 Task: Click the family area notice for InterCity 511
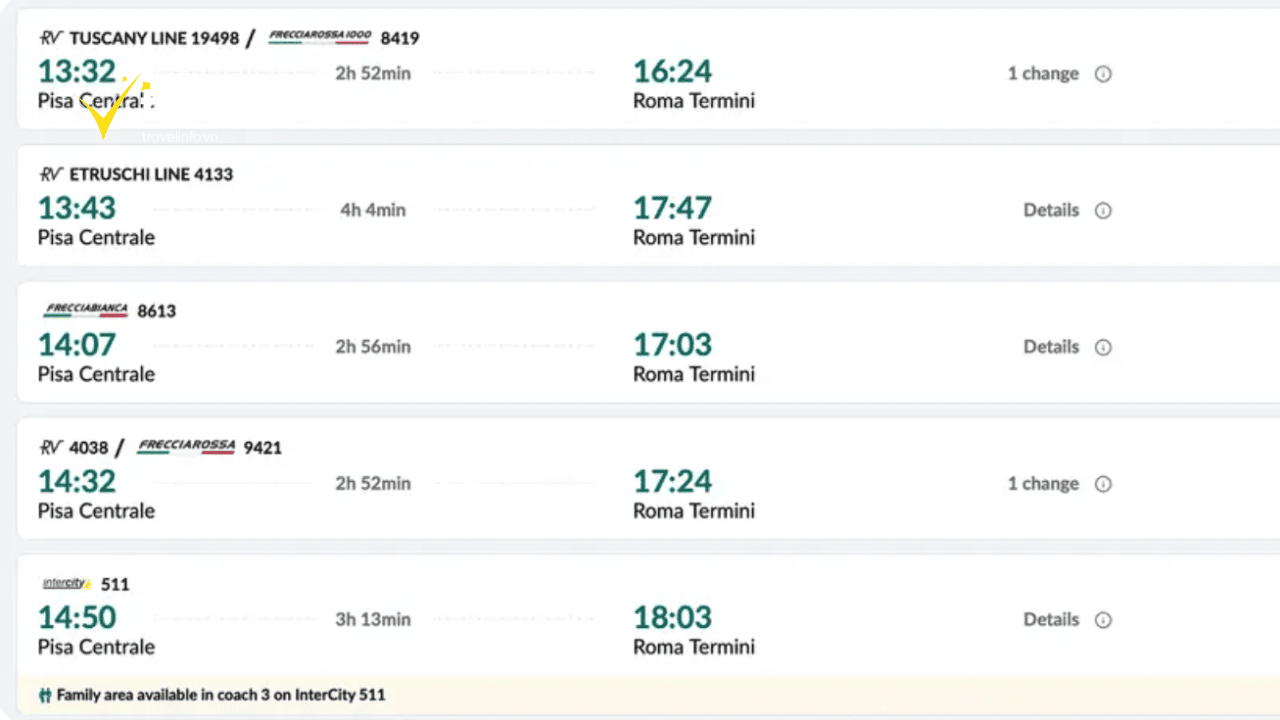[648, 694]
